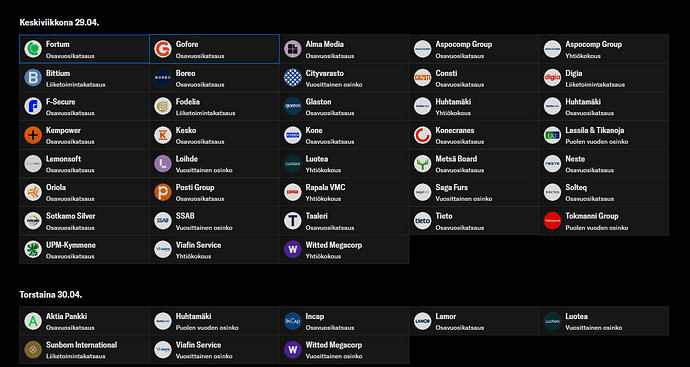Click the Cityvarasto dotted blue logo
690x367 pixels.
(x=293, y=77)
